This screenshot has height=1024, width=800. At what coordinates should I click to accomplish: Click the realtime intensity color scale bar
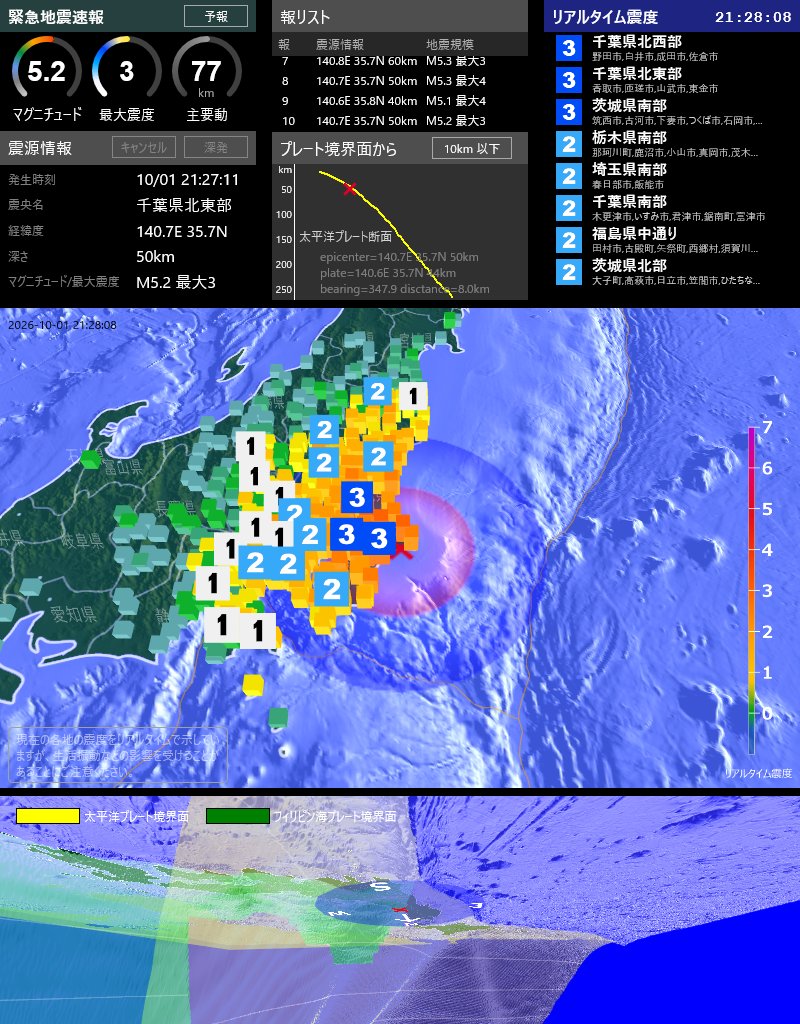(x=752, y=590)
